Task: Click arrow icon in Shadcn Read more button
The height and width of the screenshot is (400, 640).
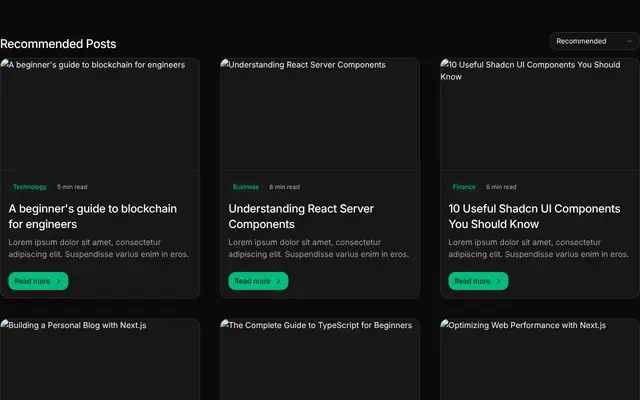Action: tap(498, 281)
